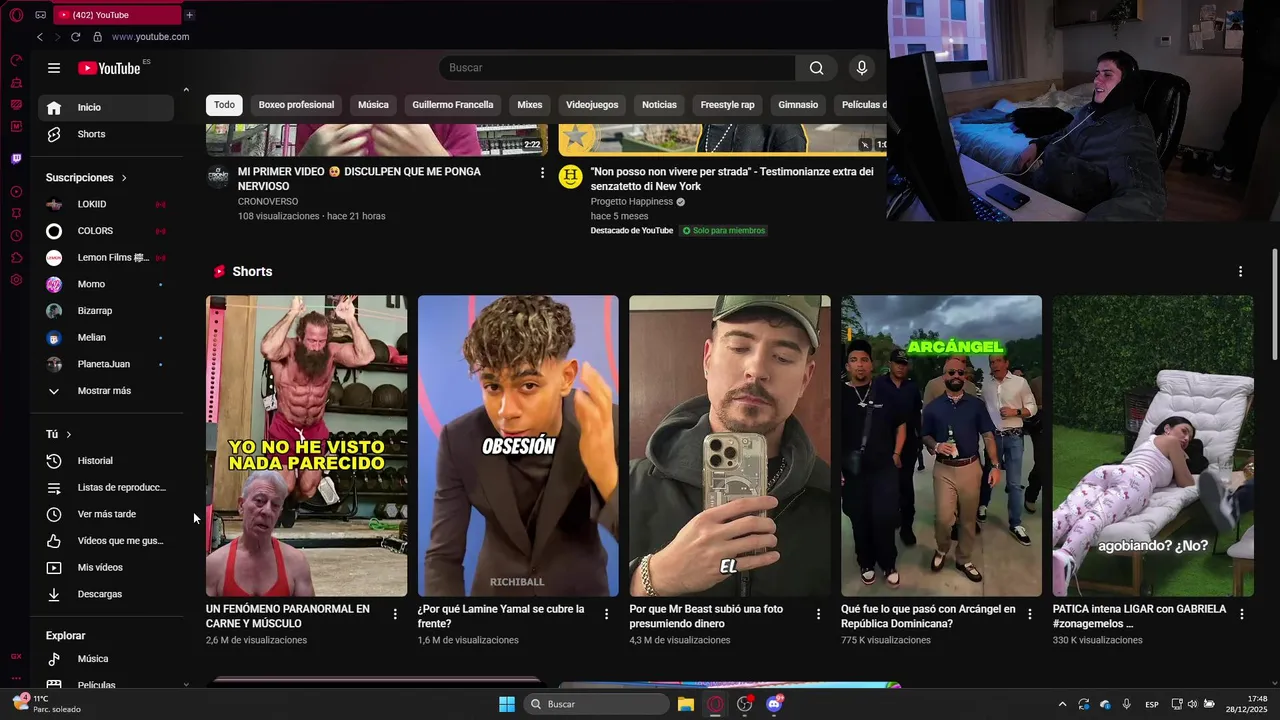Toggle YouTube hamburger guide menu
1280x720 pixels.
[54, 68]
